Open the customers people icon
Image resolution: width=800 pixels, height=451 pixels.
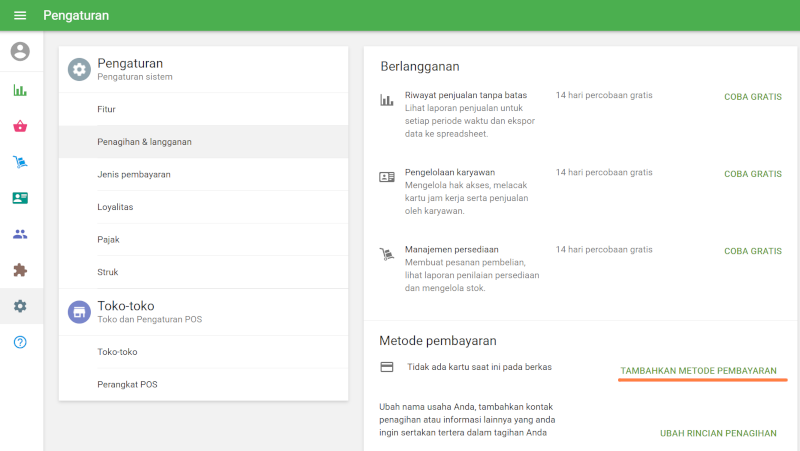pos(20,234)
